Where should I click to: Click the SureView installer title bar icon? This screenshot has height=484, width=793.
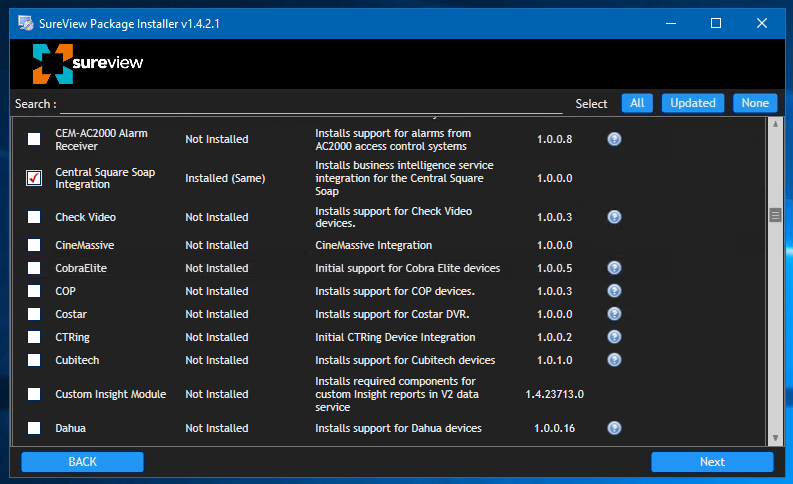(x=25, y=23)
